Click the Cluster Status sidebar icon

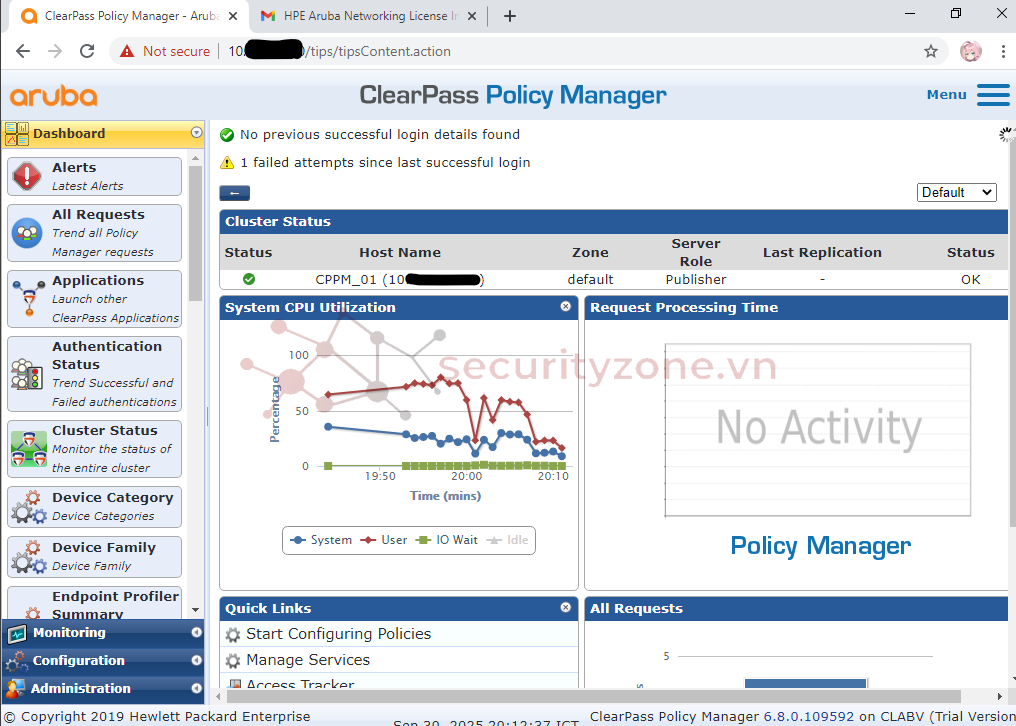[27, 449]
